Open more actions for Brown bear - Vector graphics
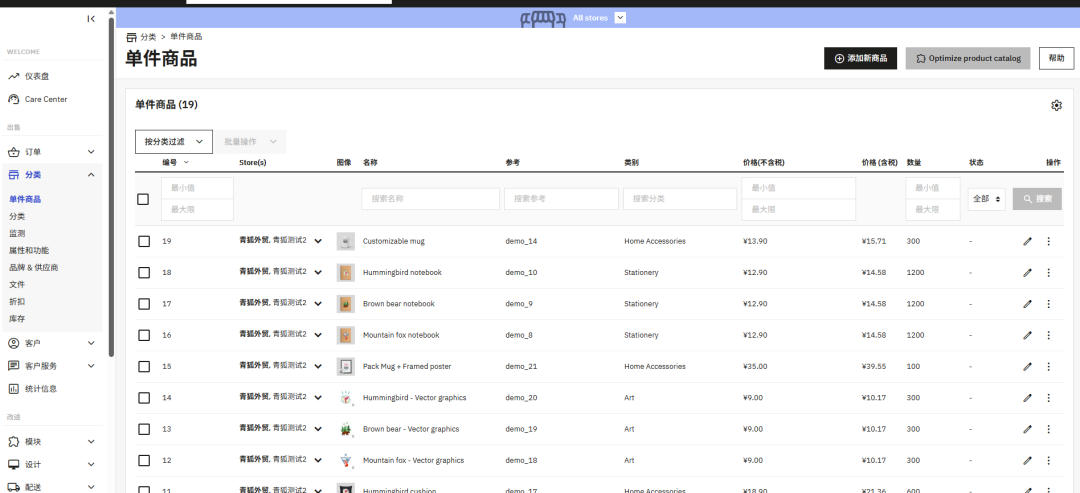Screen dimensions: 1080x493 1048,429
